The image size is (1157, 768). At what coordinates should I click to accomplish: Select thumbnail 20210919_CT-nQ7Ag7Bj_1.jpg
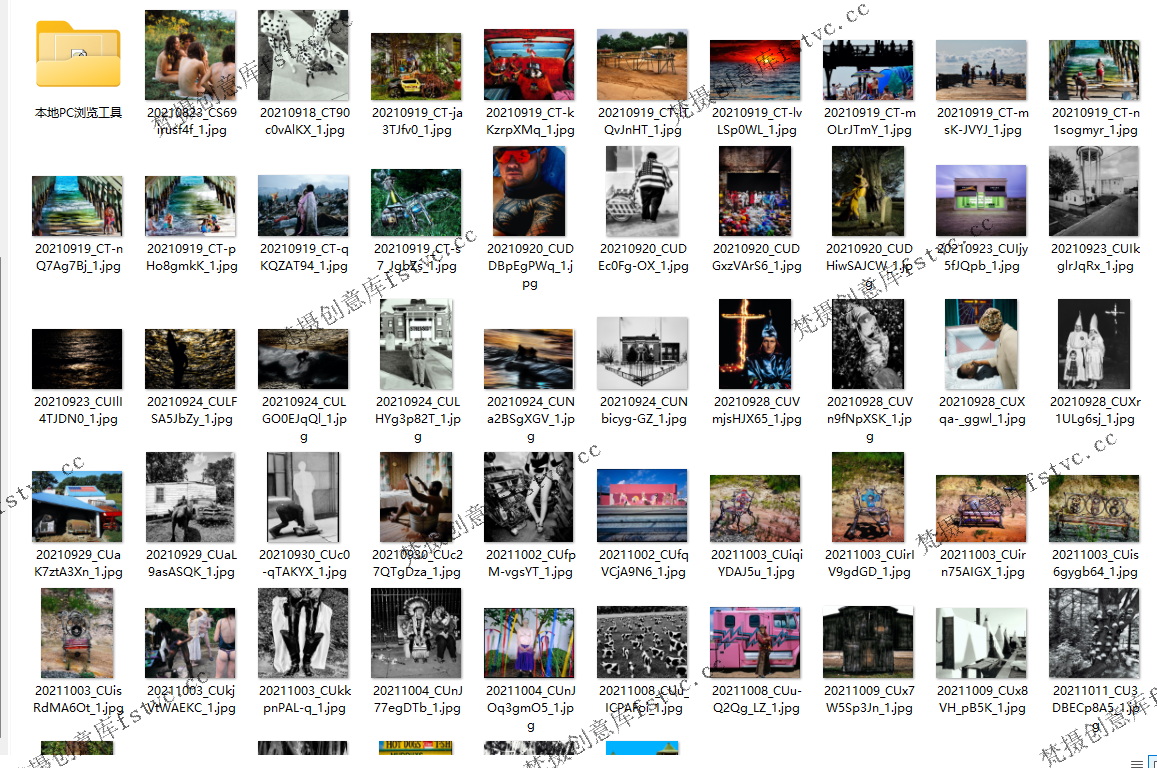tap(77, 206)
